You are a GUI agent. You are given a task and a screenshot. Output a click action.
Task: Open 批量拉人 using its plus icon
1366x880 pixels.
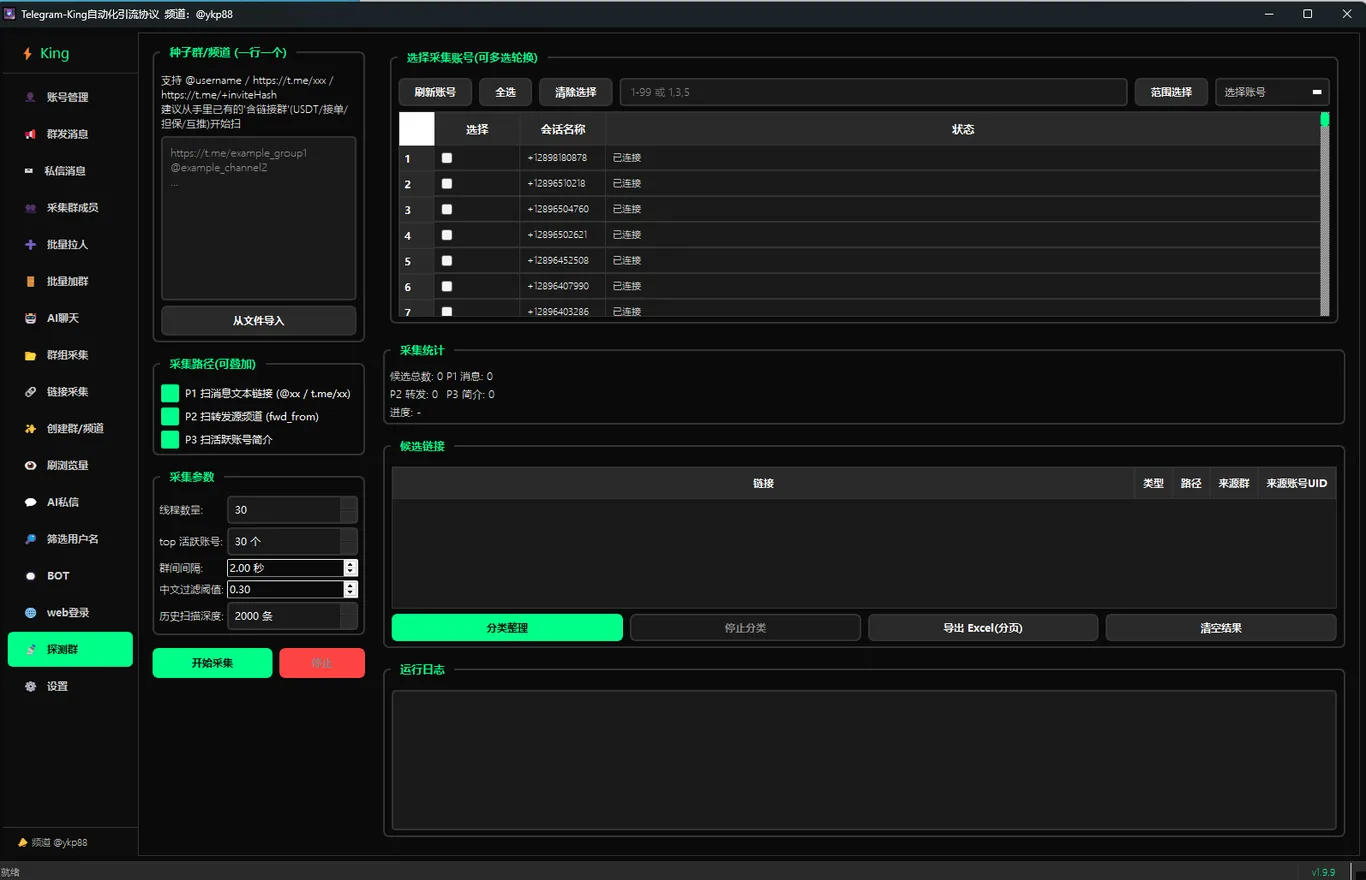(30, 244)
